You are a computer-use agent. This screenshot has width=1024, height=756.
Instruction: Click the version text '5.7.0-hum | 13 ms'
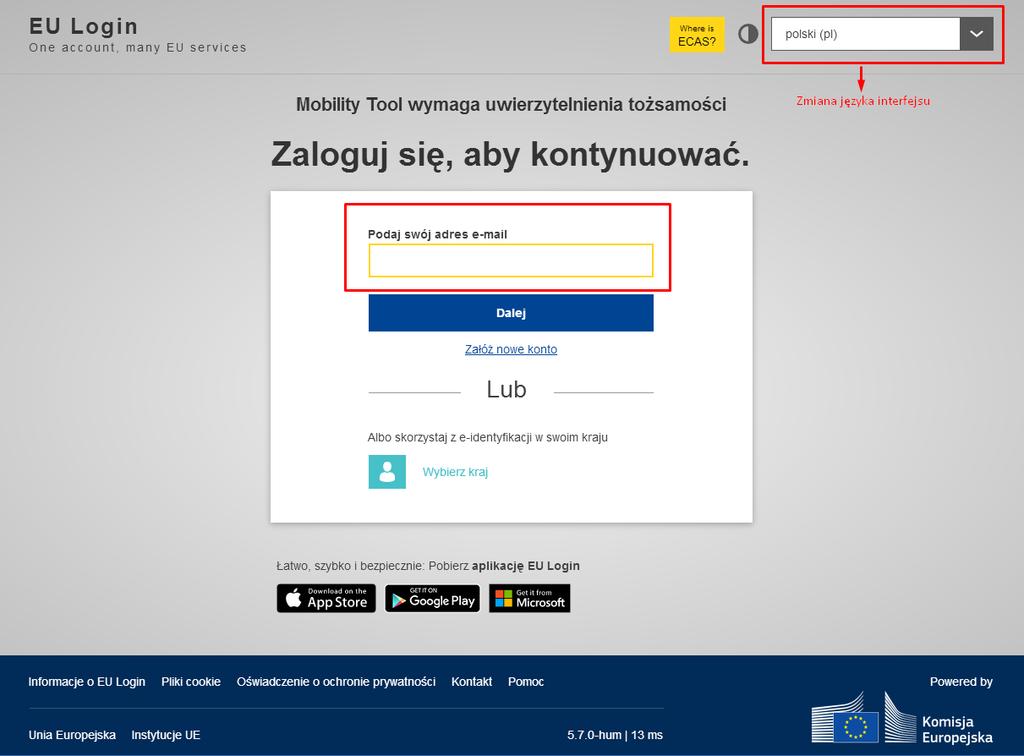click(615, 735)
